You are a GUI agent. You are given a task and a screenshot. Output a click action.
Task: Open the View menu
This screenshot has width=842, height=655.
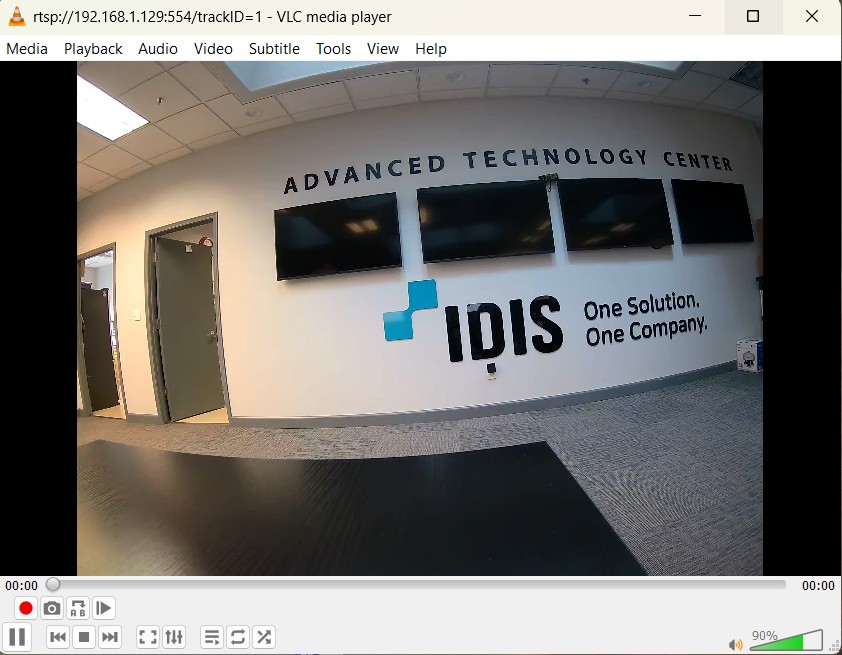tap(383, 49)
